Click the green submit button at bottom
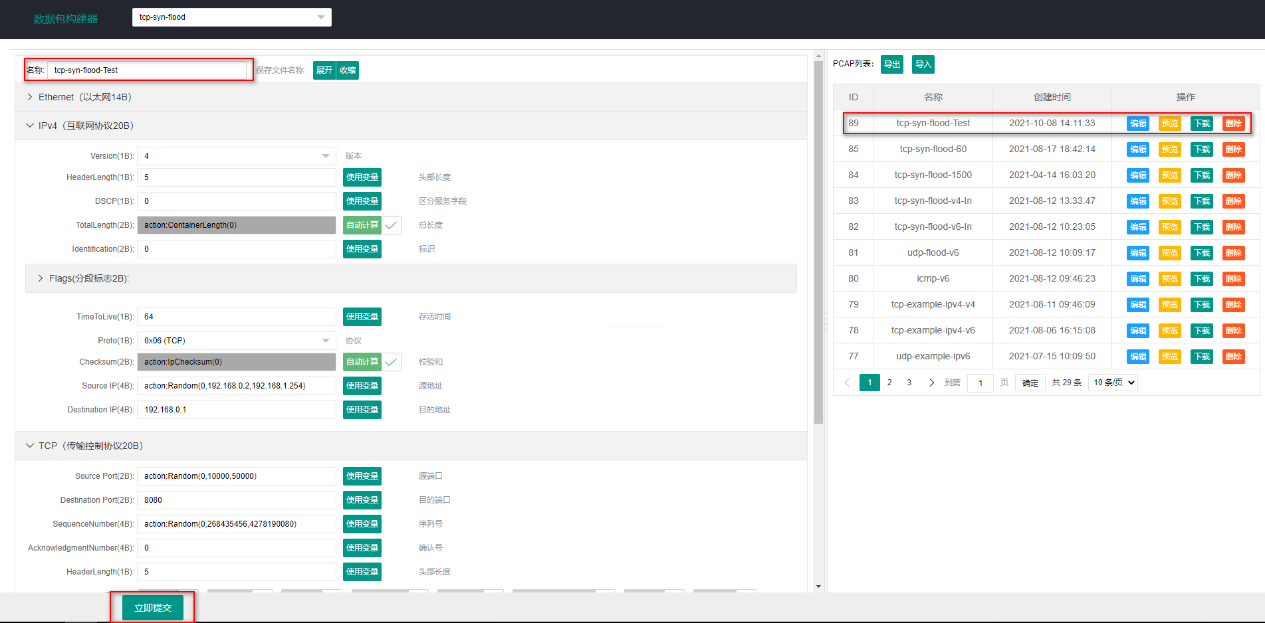 tap(153, 608)
